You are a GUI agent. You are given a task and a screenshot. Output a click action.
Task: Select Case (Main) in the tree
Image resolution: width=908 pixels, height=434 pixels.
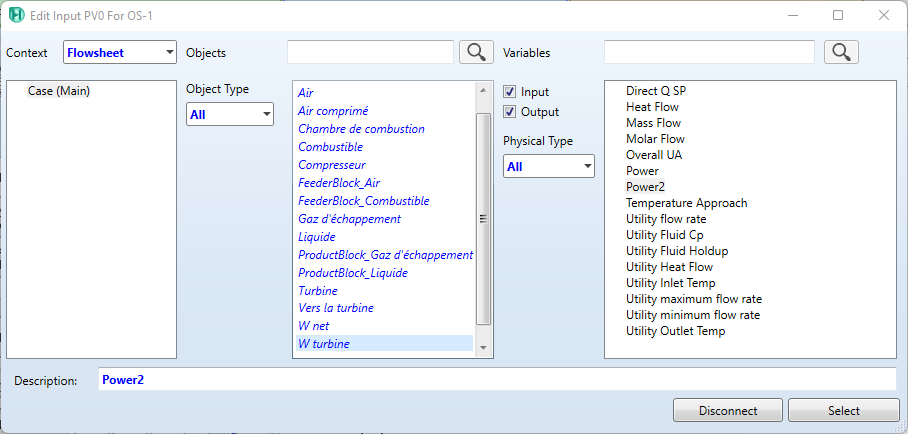pyautogui.click(x=59, y=91)
